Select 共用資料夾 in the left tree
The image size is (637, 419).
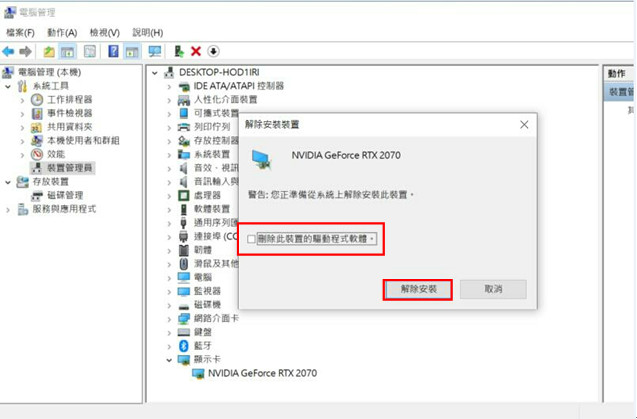(x=70, y=127)
